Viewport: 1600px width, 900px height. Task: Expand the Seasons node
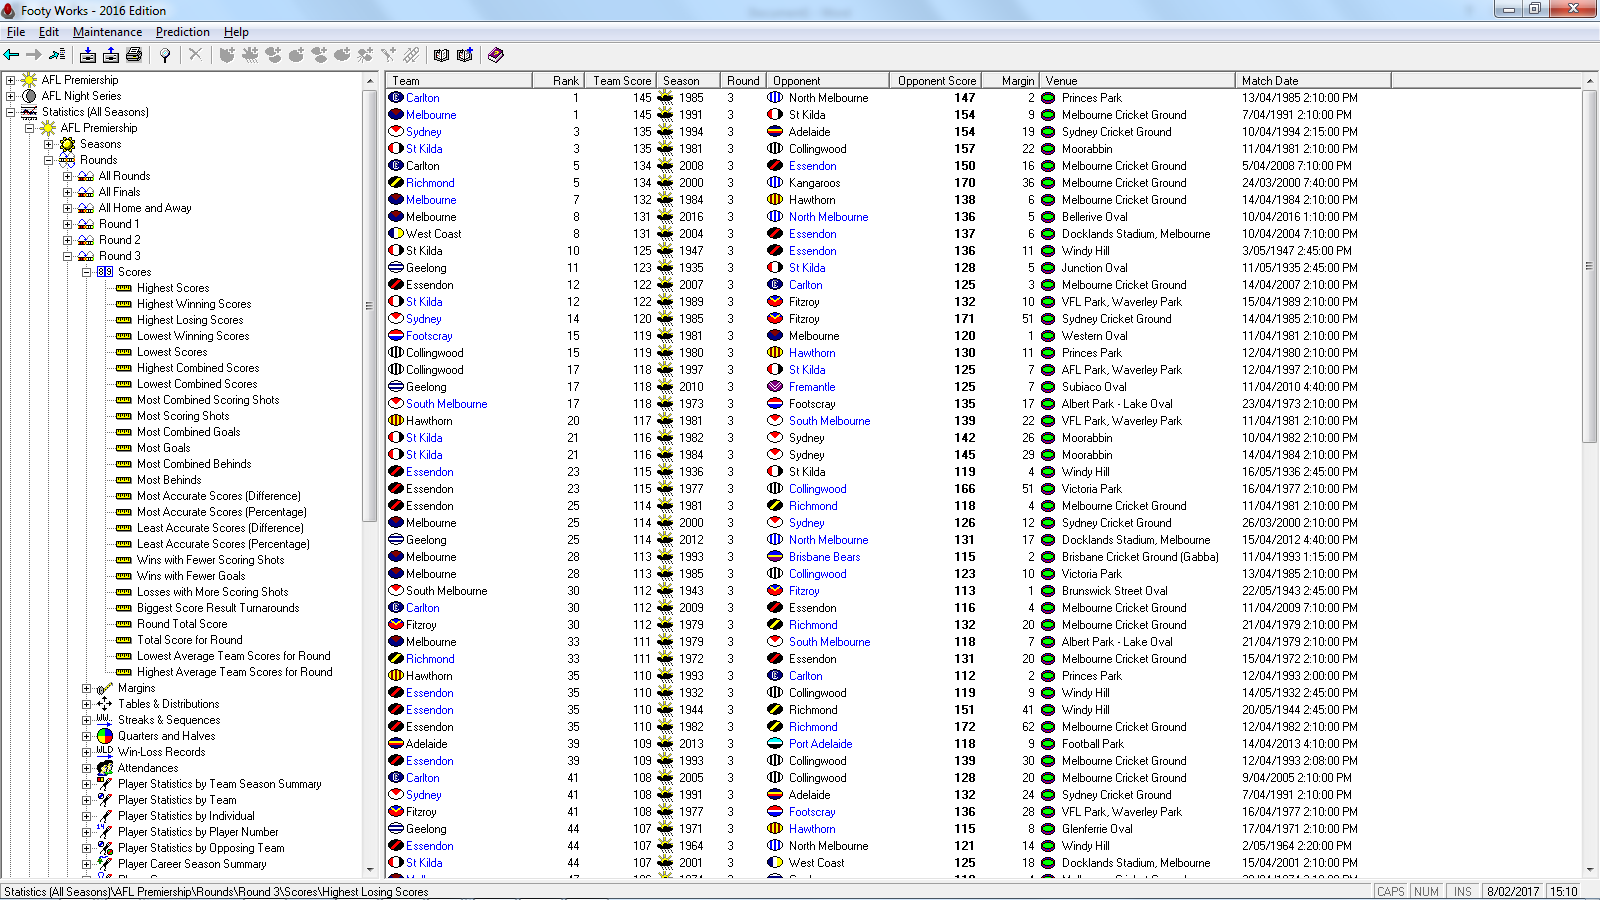[x=48, y=144]
